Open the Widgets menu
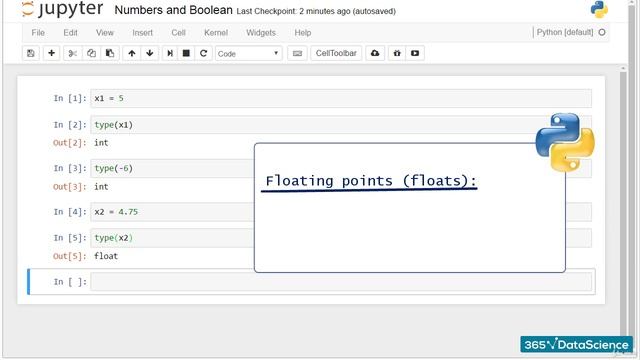 (261, 33)
